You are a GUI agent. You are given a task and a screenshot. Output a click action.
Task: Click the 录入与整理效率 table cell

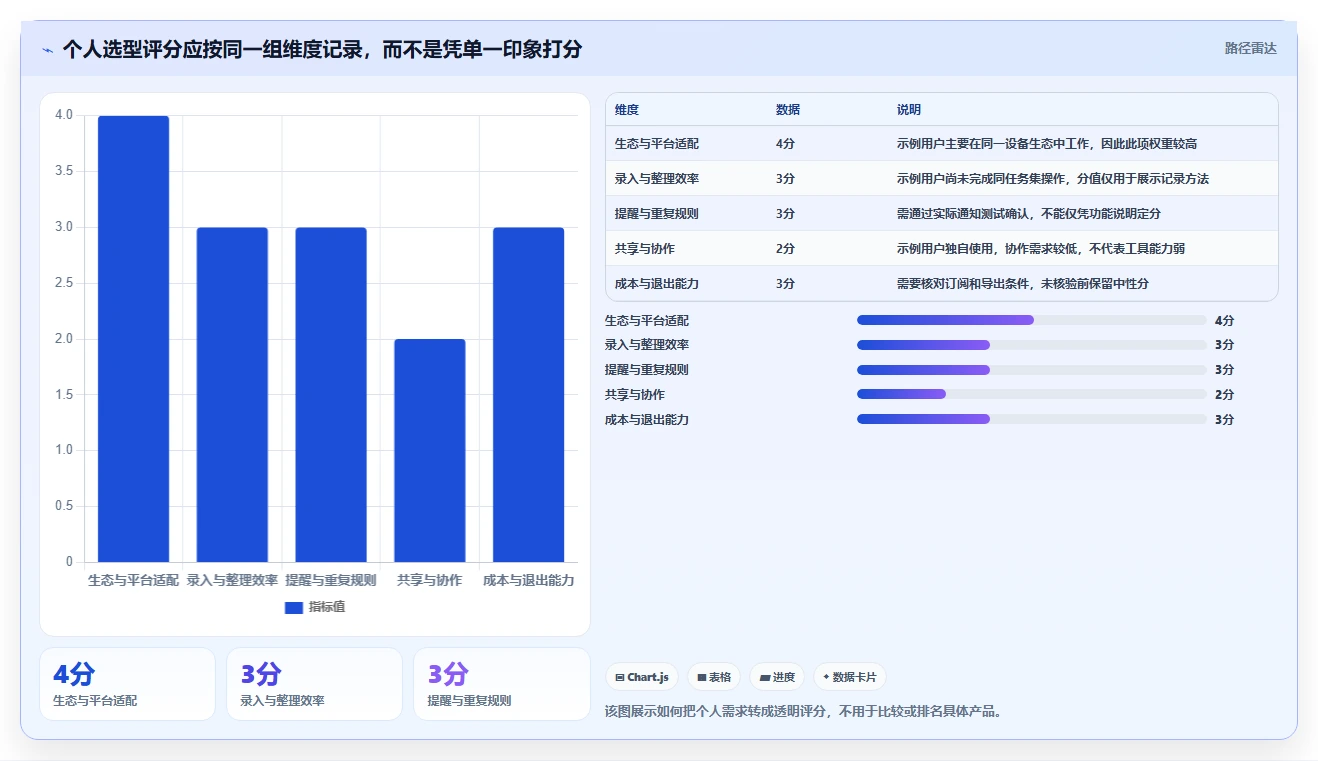pyautogui.click(x=657, y=179)
